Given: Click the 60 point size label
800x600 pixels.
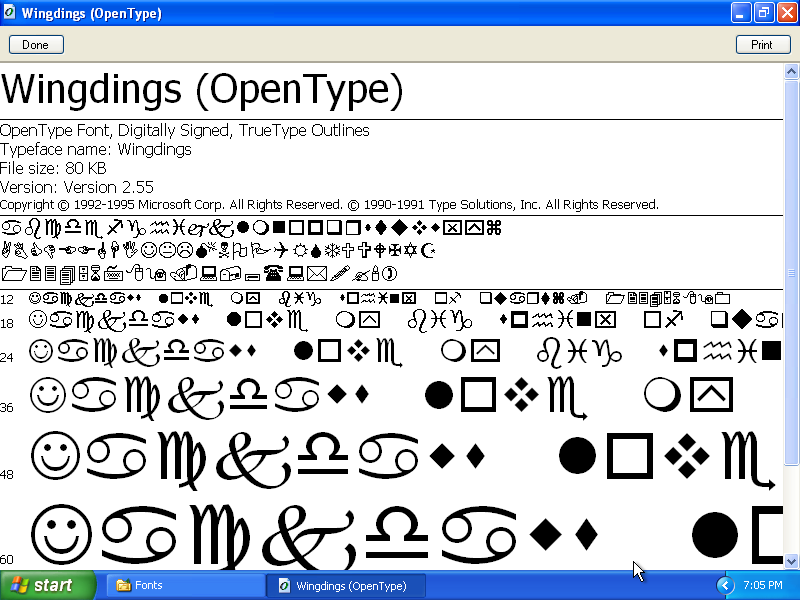Looking at the screenshot, I should coord(7,560).
